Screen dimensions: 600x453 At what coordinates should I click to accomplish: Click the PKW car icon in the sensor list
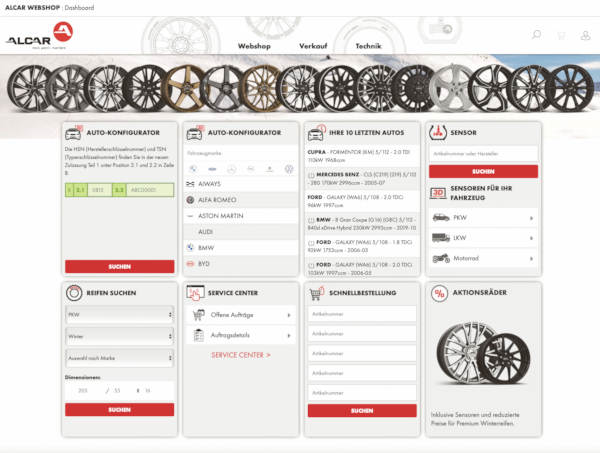coord(441,218)
